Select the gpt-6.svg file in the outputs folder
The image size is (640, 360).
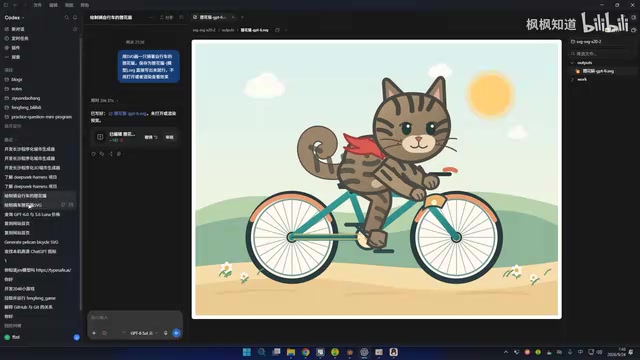(x=598, y=71)
